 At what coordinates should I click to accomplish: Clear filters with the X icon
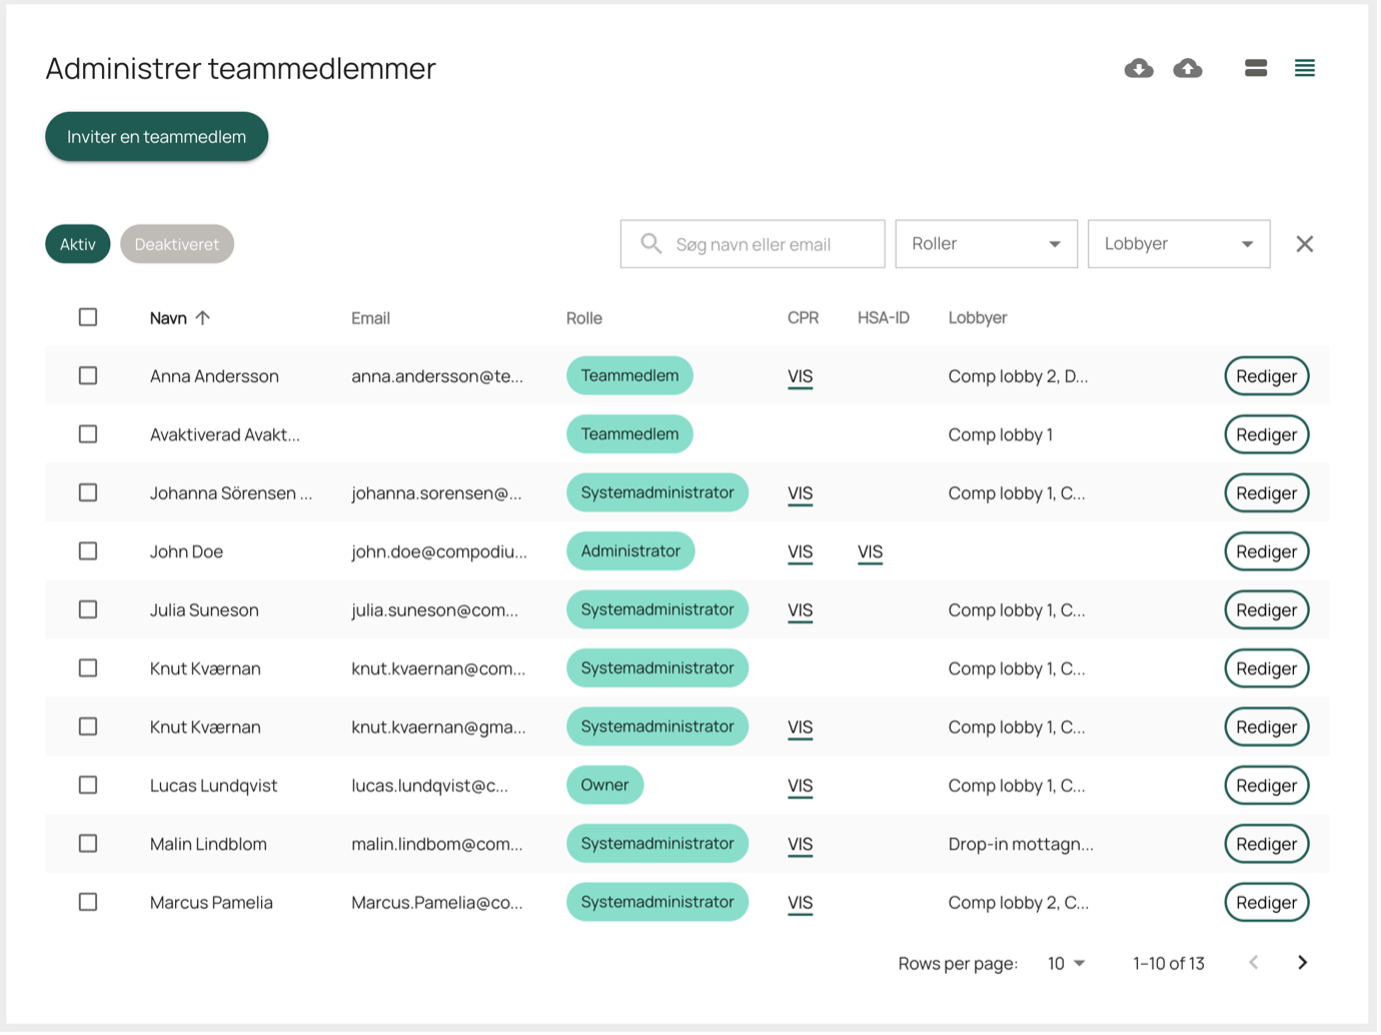coord(1304,244)
